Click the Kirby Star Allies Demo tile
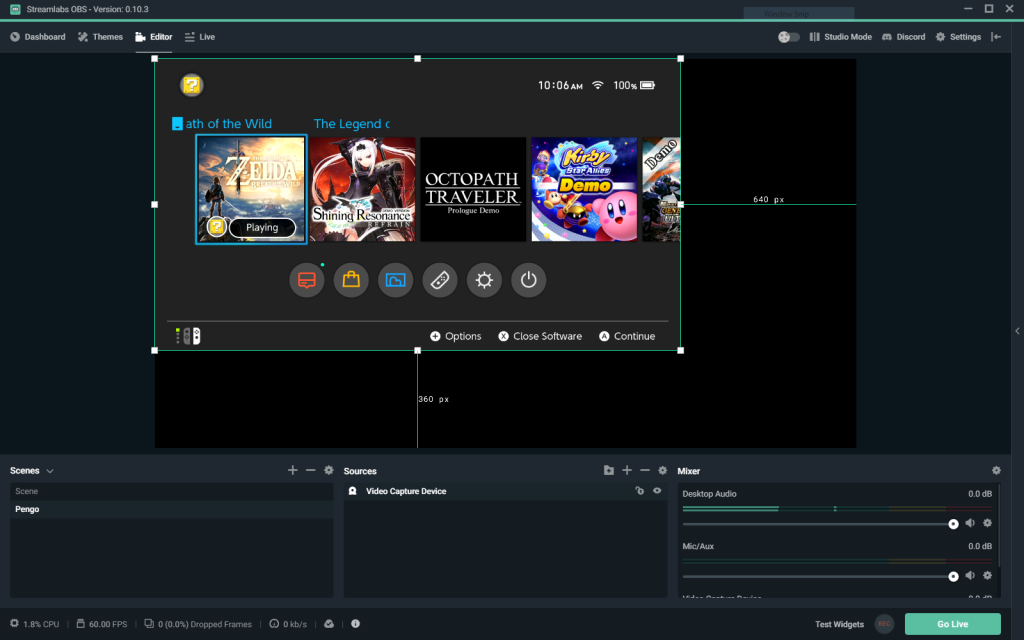The image size is (1024, 640). tap(584, 189)
